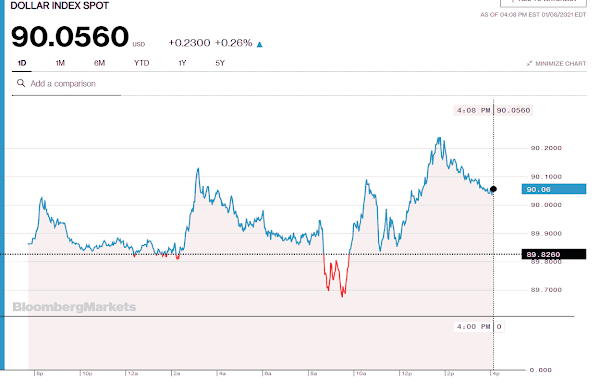This screenshot has height=381, width=600.
Task: Click the blue 90.06 price label
Action: click(x=554, y=189)
